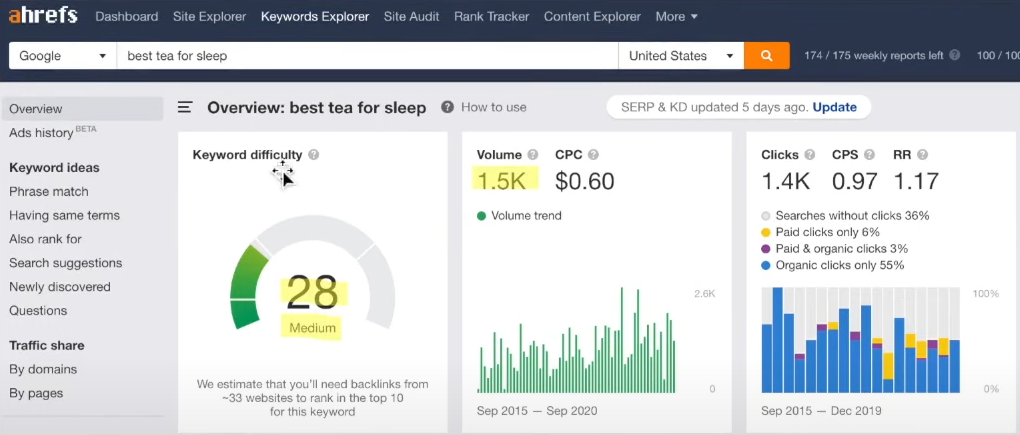The height and width of the screenshot is (435, 1020).
Task: Click the volume trend bar chart
Action: click(x=576, y=341)
